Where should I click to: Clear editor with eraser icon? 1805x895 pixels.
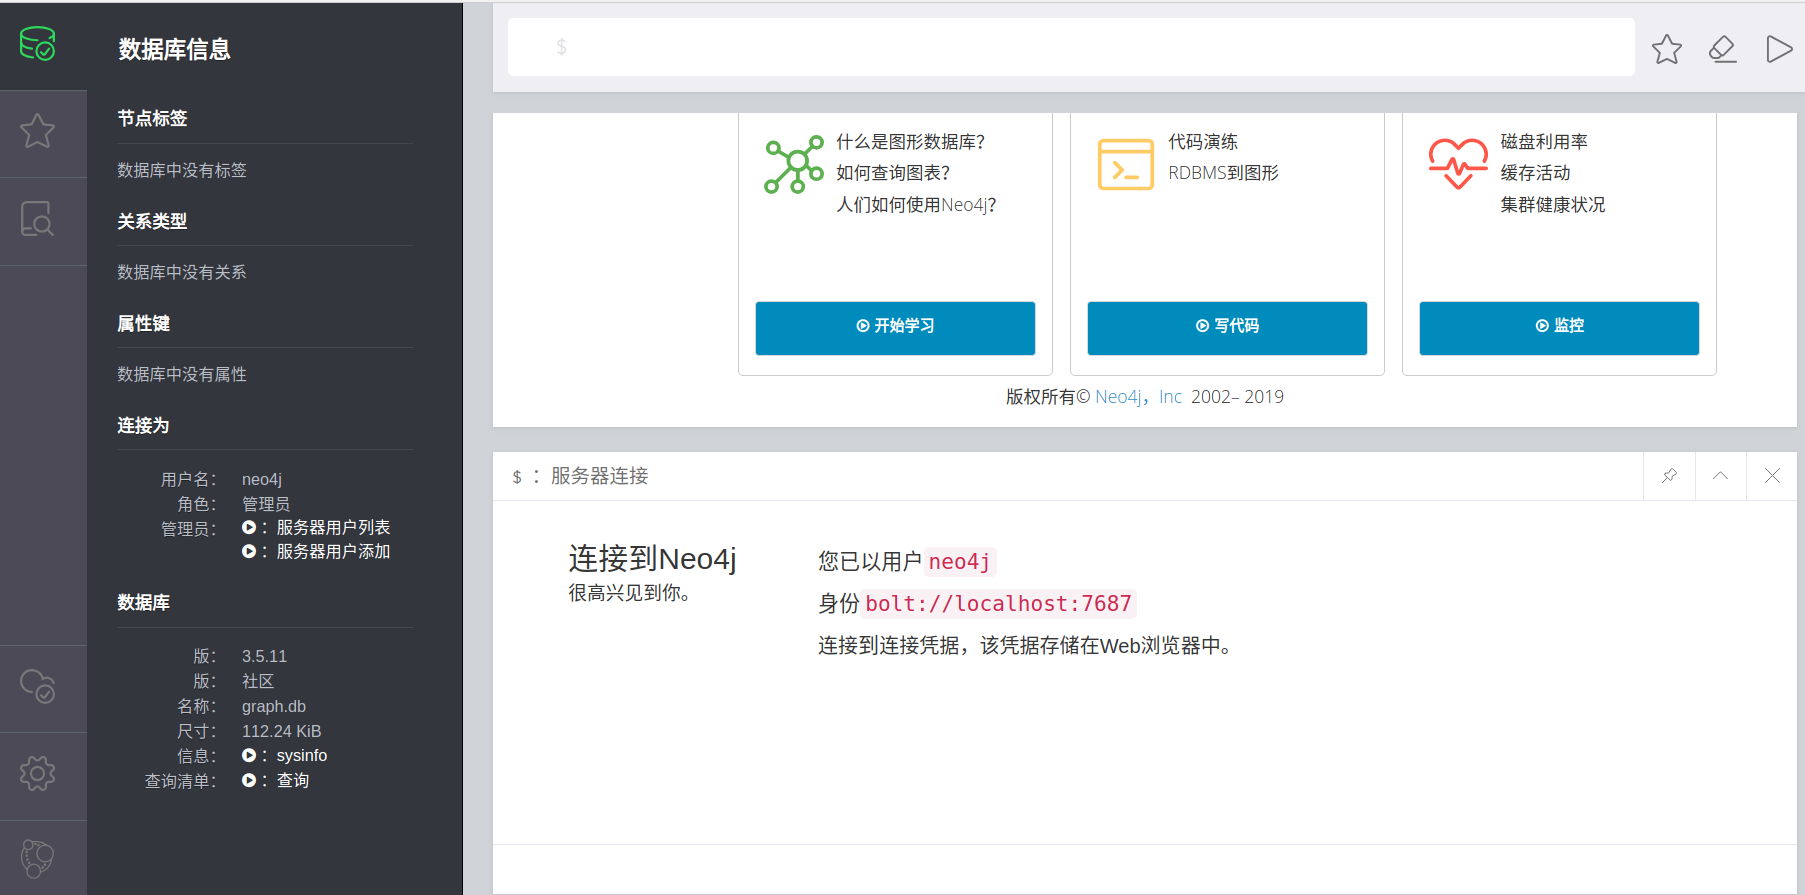(x=1722, y=49)
